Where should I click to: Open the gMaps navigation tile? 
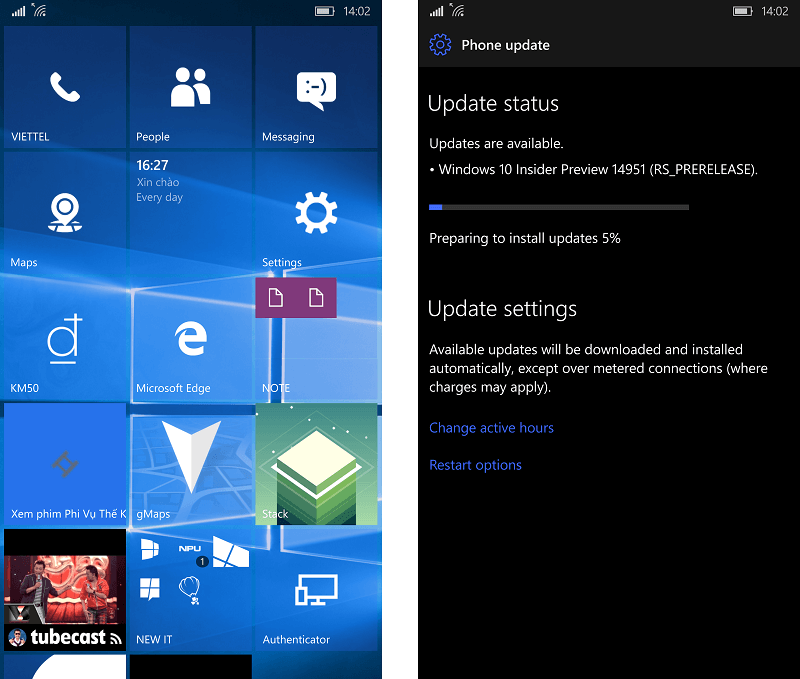click(x=190, y=464)
